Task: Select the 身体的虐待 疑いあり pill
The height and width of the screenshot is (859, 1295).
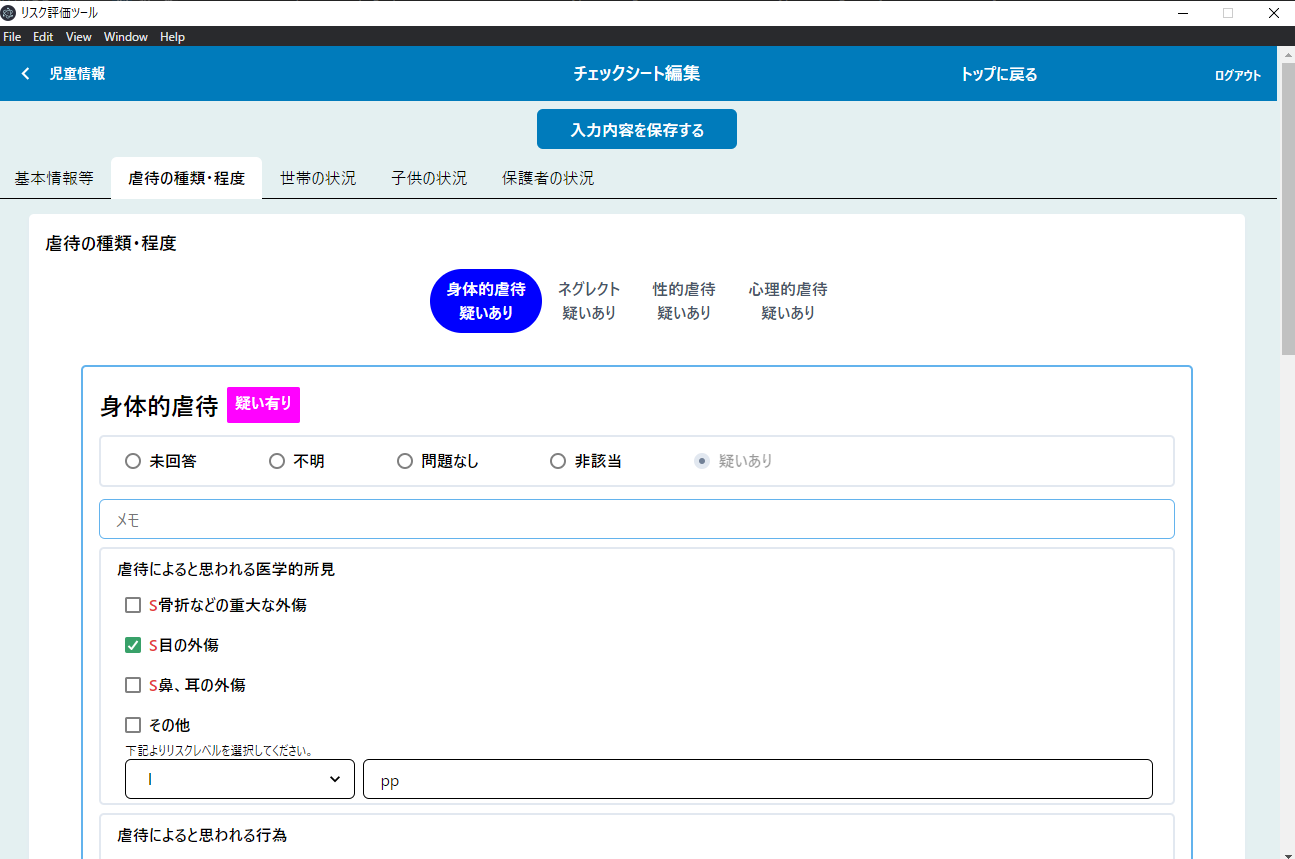Action: click(486, 301)
